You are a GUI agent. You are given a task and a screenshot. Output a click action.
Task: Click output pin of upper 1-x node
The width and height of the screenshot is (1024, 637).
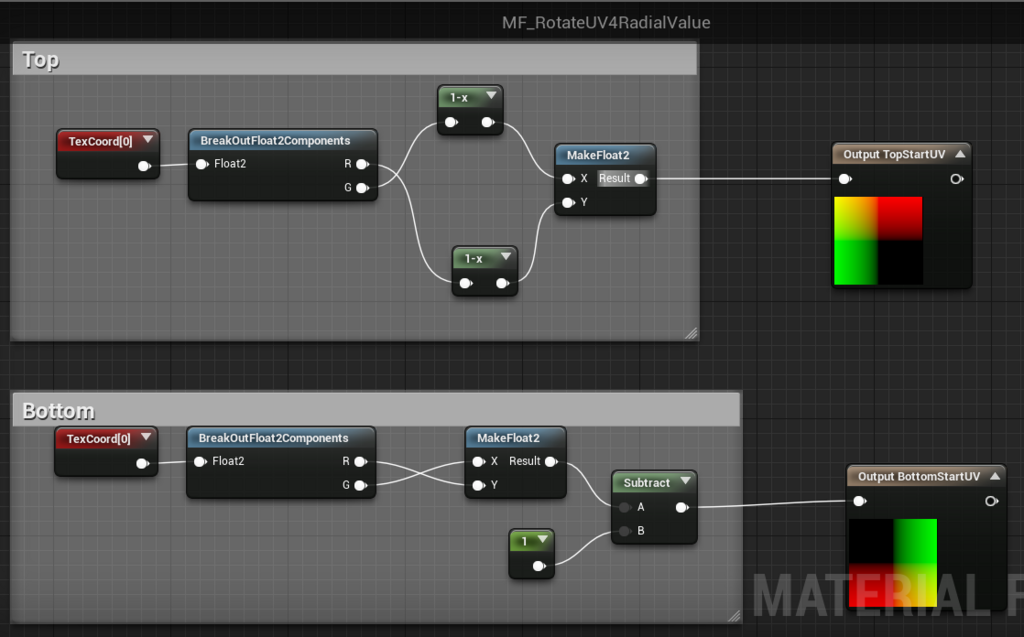pyautogui.click(x=487, y=122)
